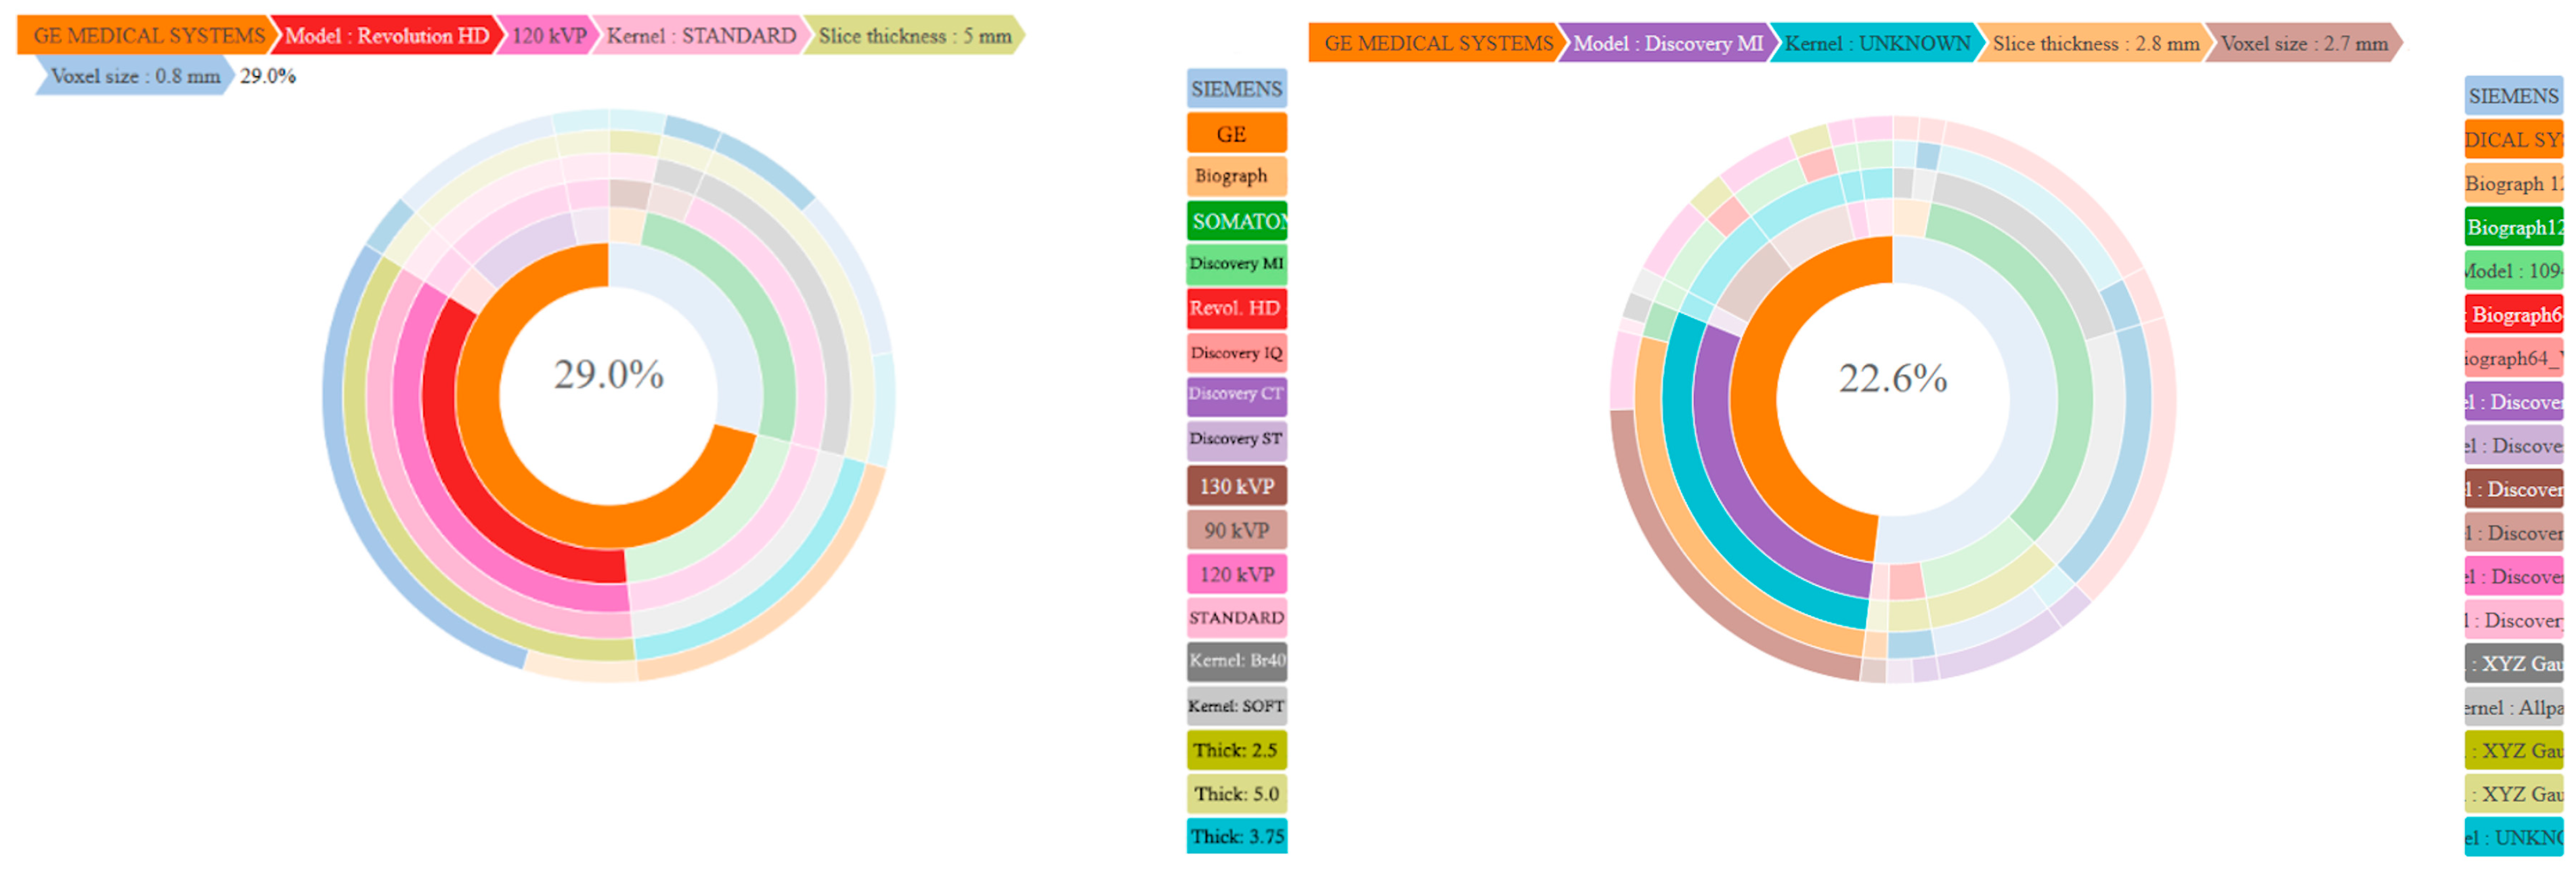Click the 29.0% text beside the breadcrumb
The height and width of the screenshot is (871, 2576).
pyautogui.click(x=268, y=76)
